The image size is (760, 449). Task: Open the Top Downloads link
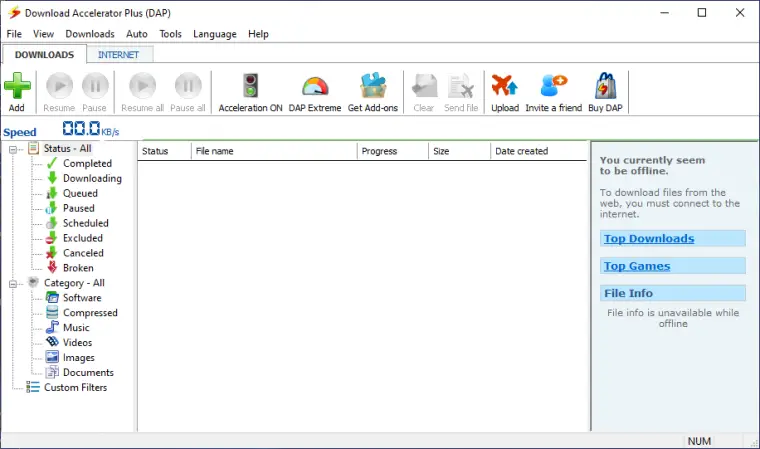point(649,239)
